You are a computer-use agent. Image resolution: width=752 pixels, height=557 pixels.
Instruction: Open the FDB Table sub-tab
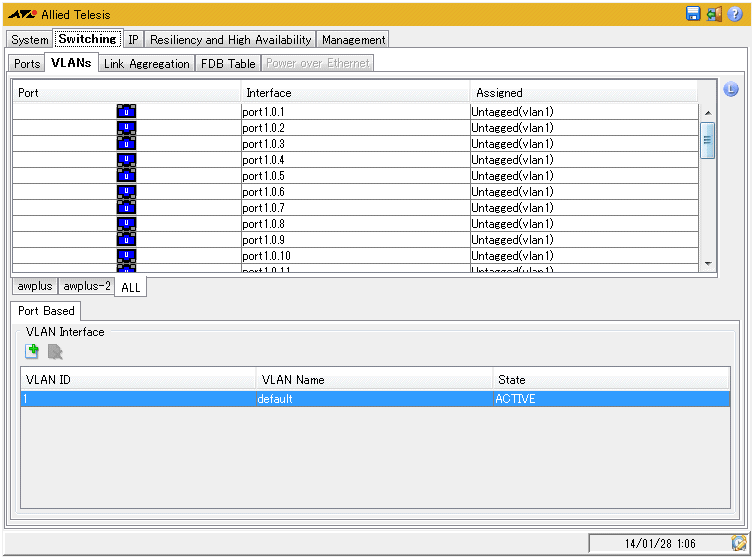tap(228, 63)
